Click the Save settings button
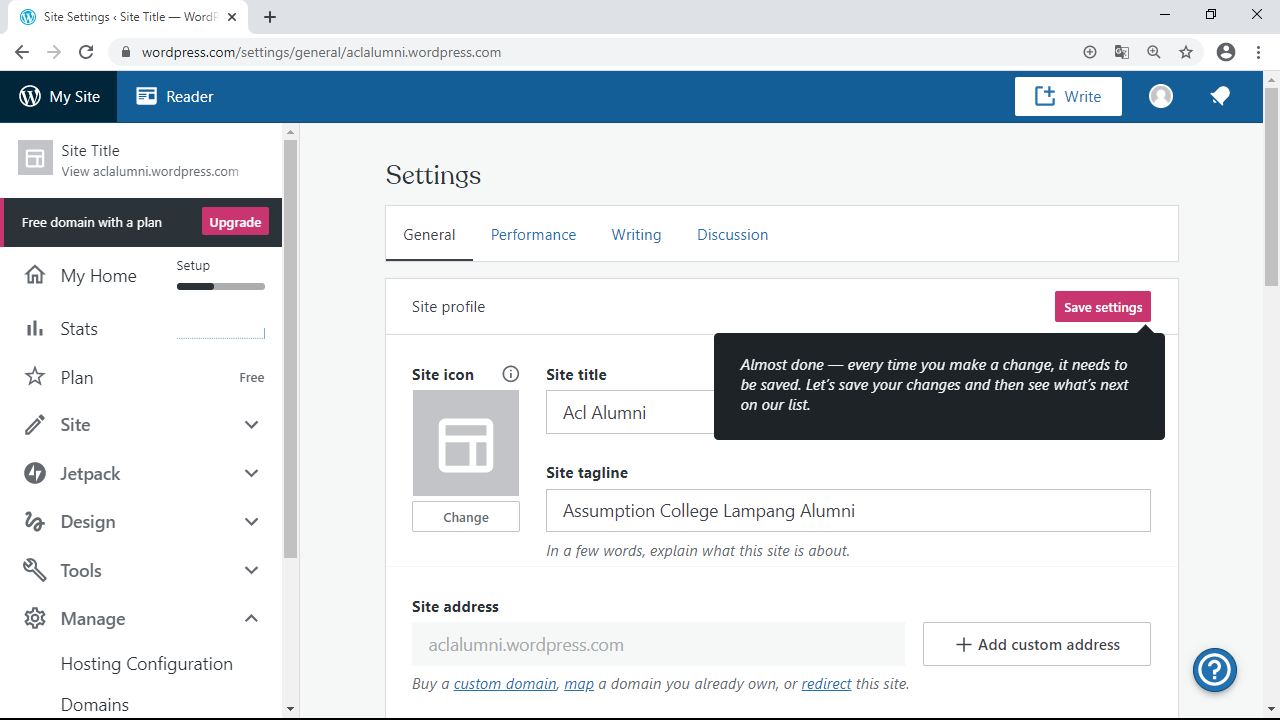Image resolution: width=1280 pixels, height=720 pixels. (x=1102, y=307)
